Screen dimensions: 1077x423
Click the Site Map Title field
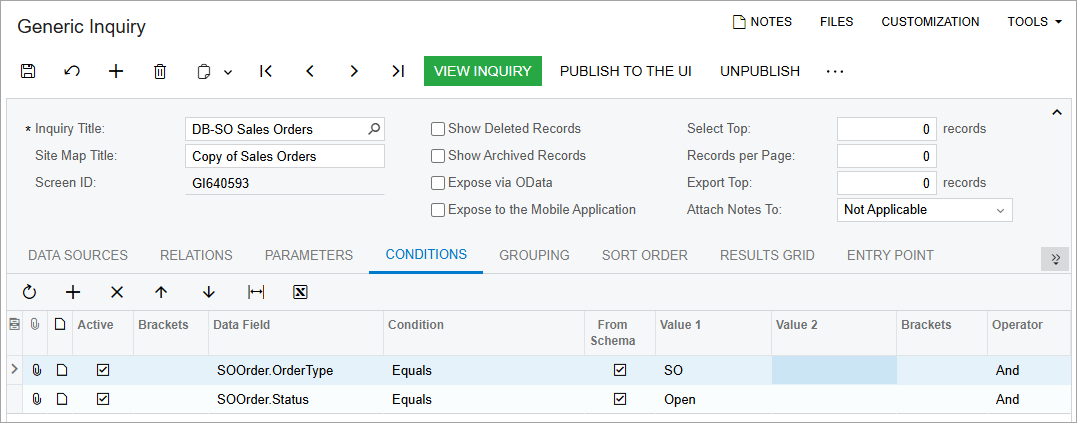click(286, 156)
